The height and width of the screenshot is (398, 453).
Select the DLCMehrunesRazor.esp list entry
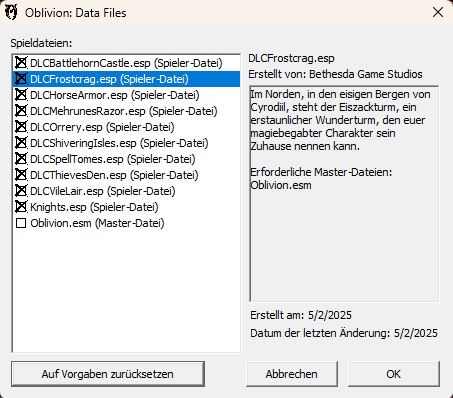pos(124,111)
